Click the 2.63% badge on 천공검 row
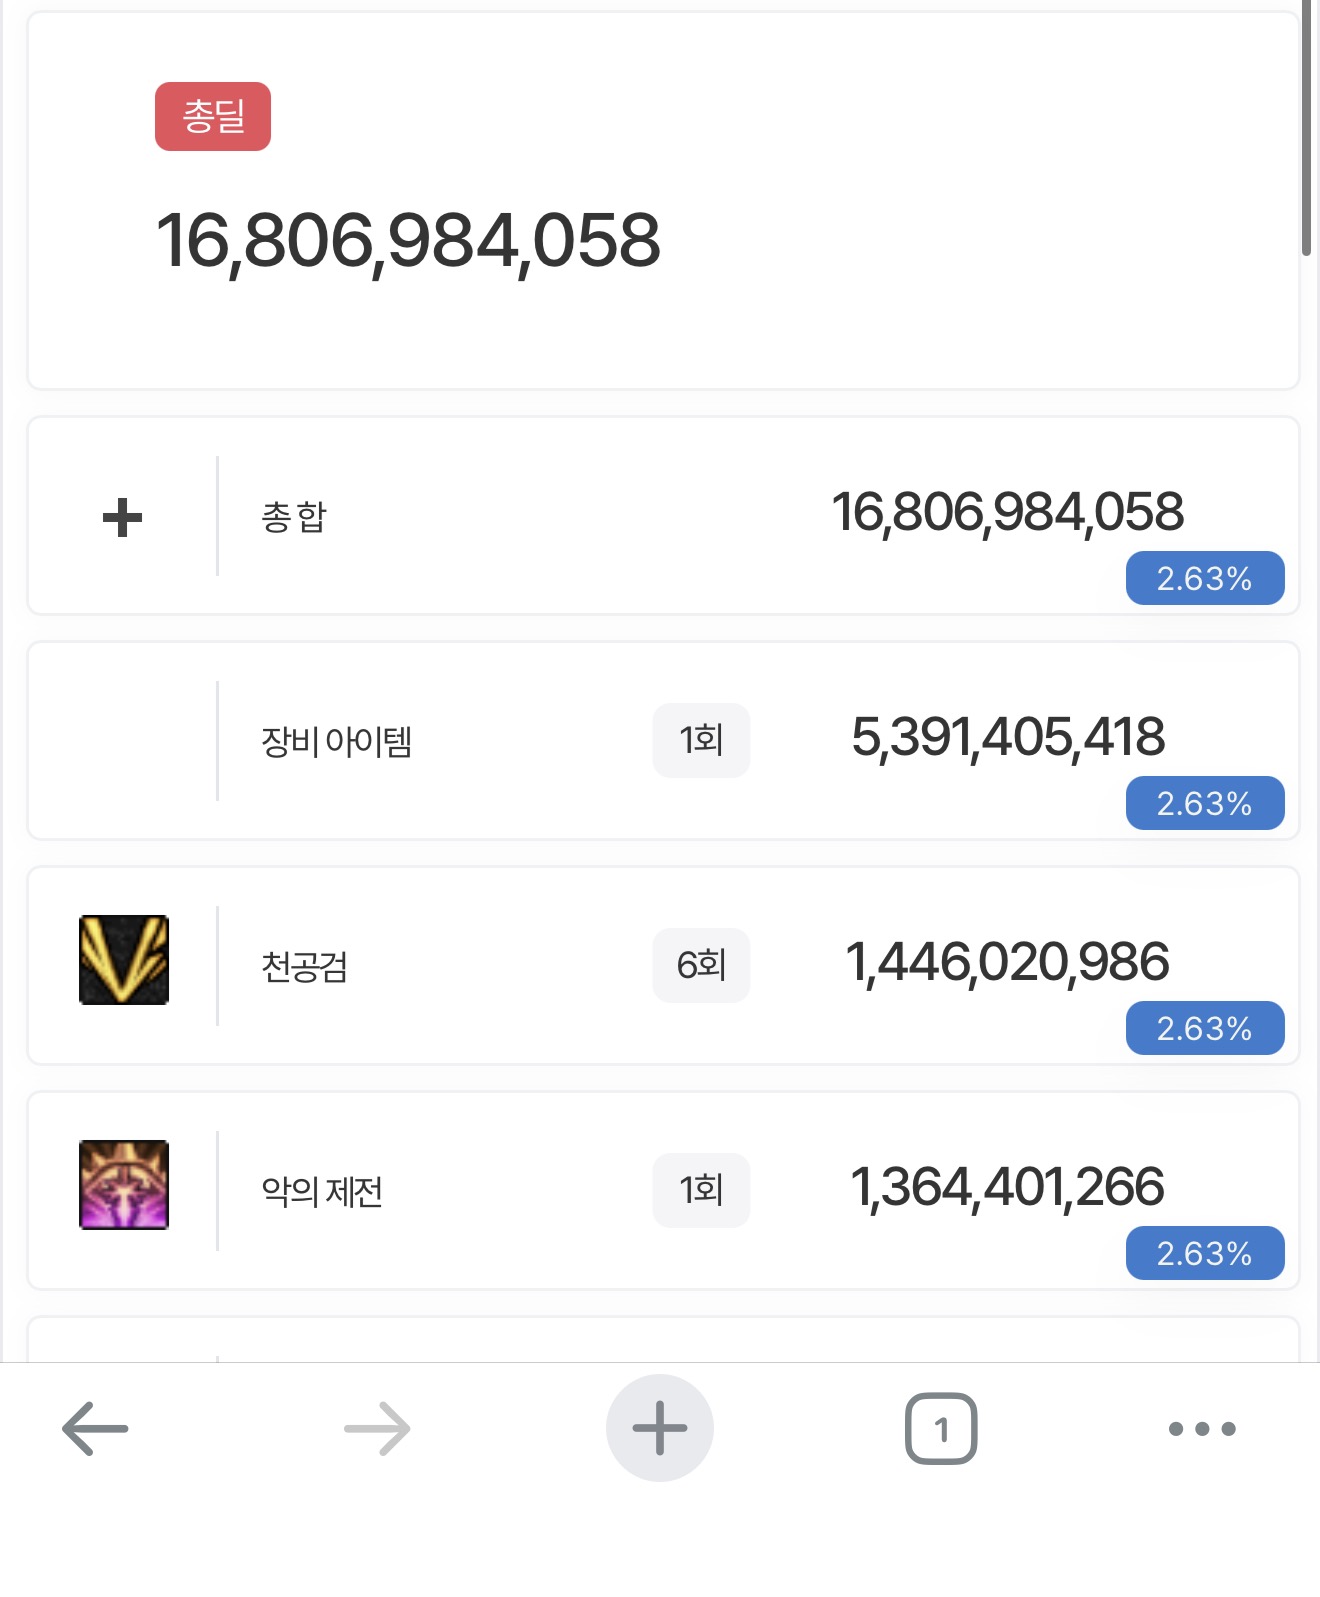 pyautogui.click(x=1204, y=1028)
